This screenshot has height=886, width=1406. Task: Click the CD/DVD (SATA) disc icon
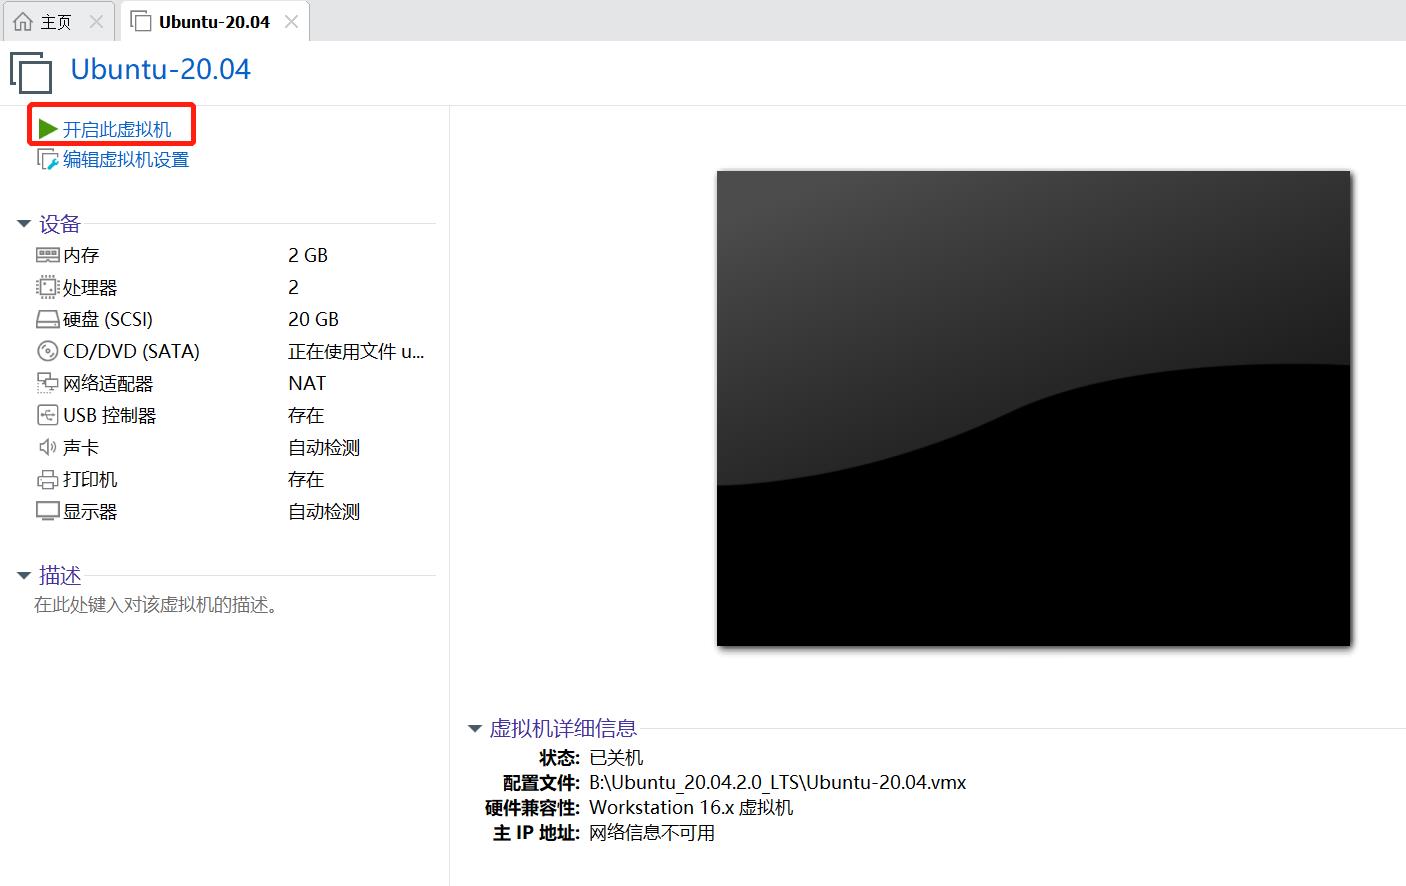point(47,351)
